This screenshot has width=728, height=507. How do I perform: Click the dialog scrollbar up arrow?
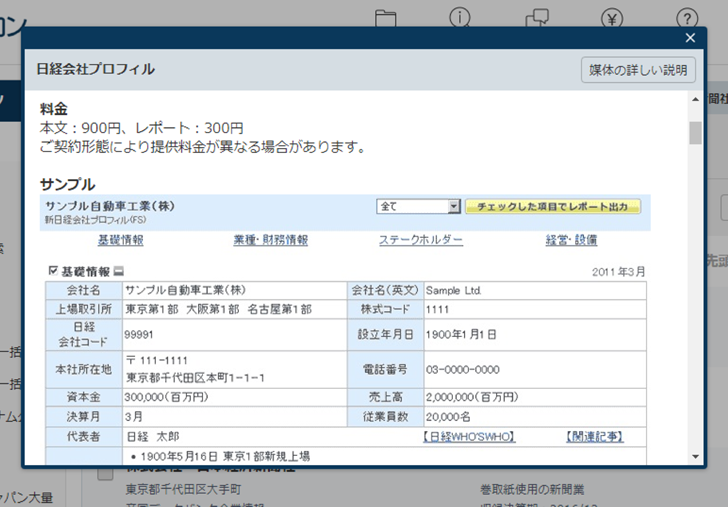(x=695, y=100)
